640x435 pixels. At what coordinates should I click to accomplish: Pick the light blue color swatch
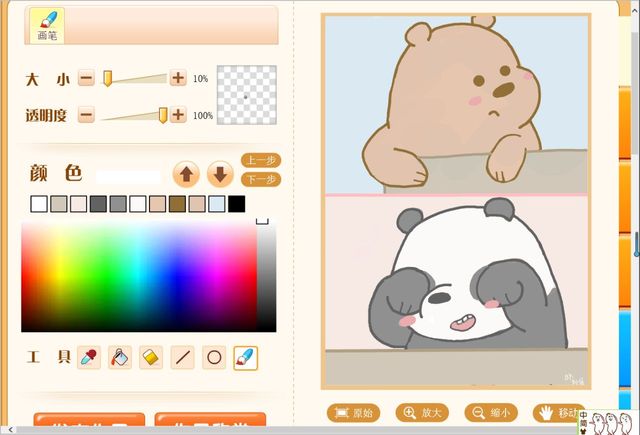pyautogui.click(x=217, y=204)
